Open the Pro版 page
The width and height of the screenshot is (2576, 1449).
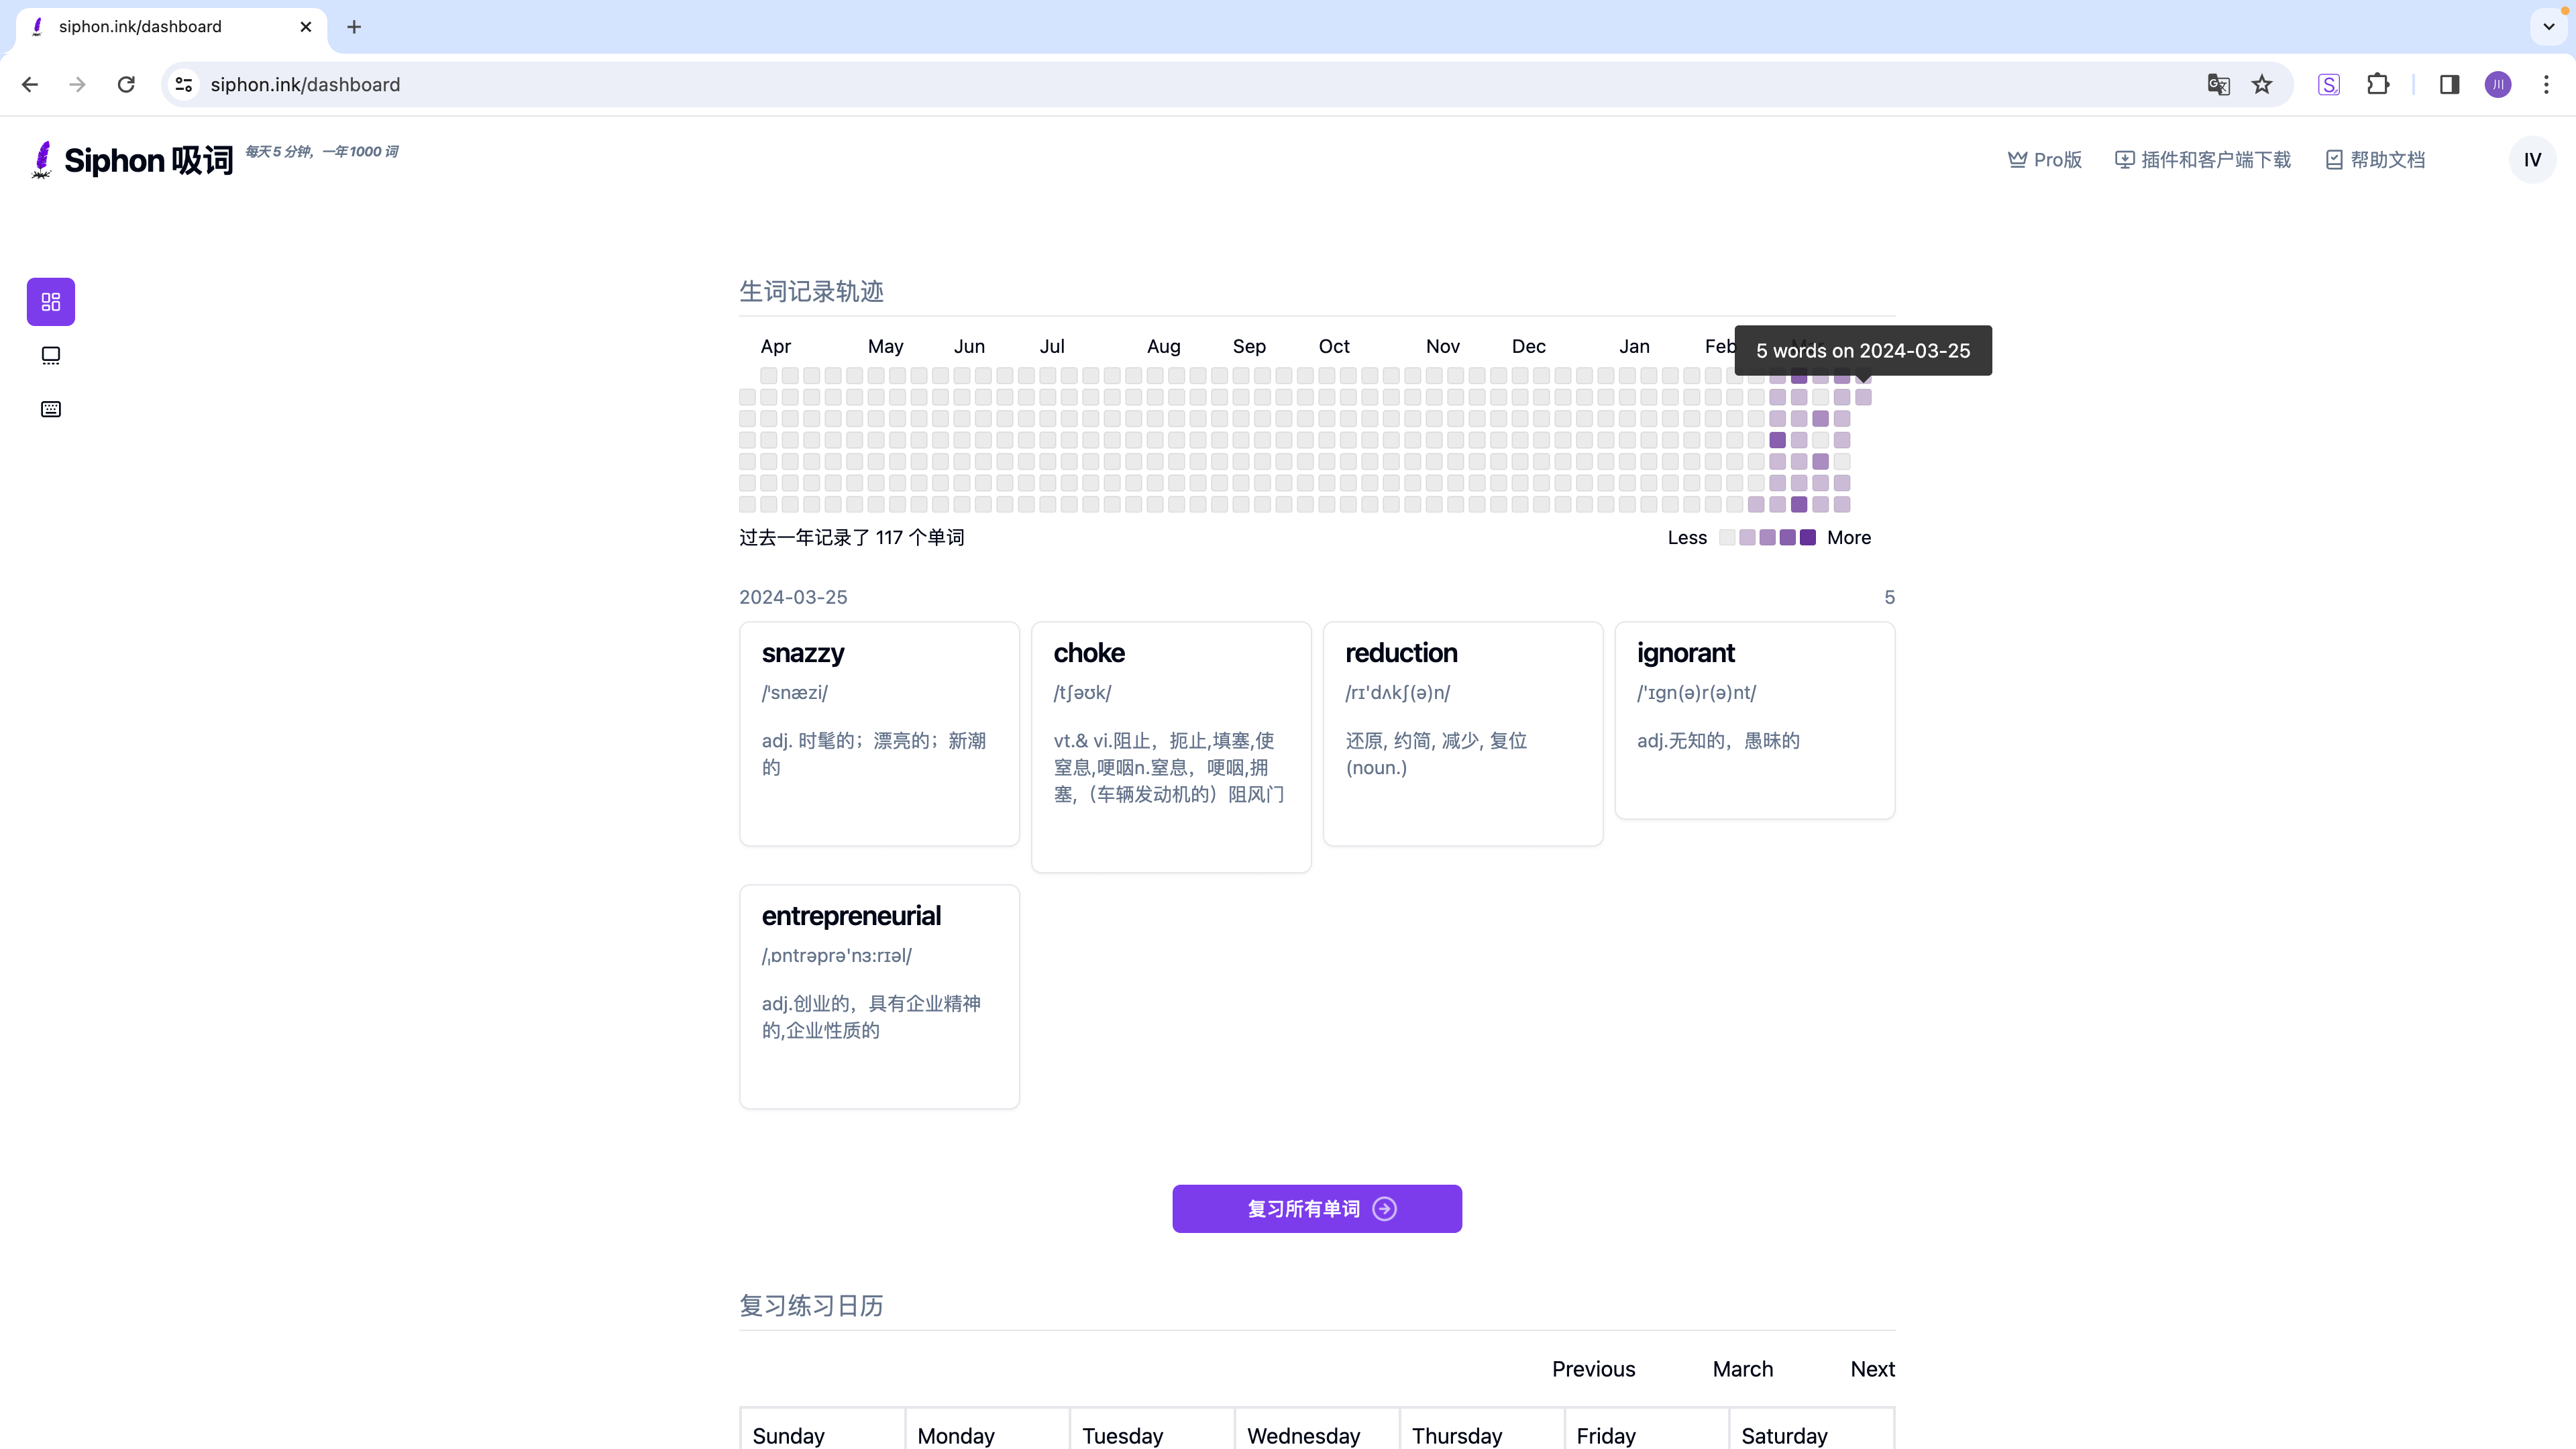(x=2045, y=160)
